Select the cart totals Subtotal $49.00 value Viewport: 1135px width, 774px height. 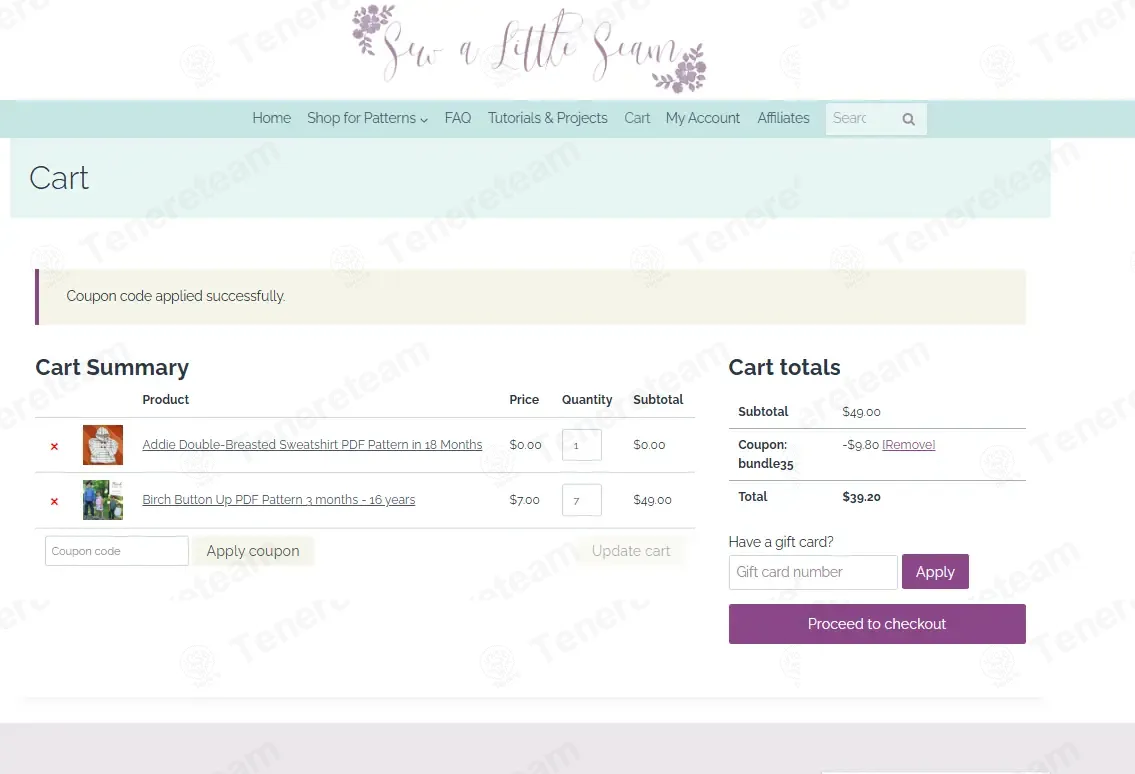pos(861,412)
